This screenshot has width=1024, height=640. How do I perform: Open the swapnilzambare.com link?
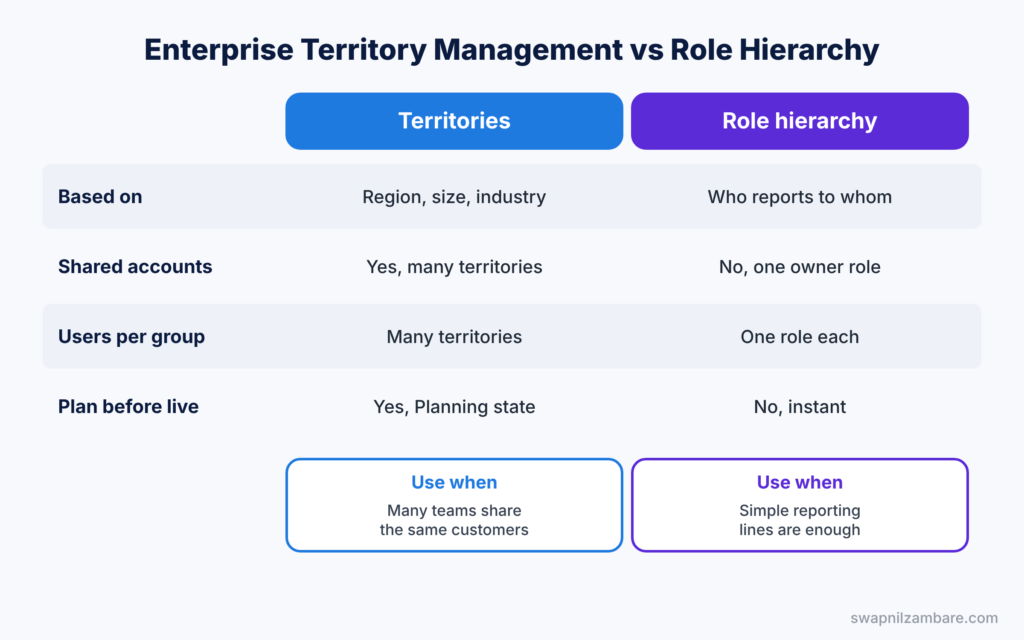(924, 618)
